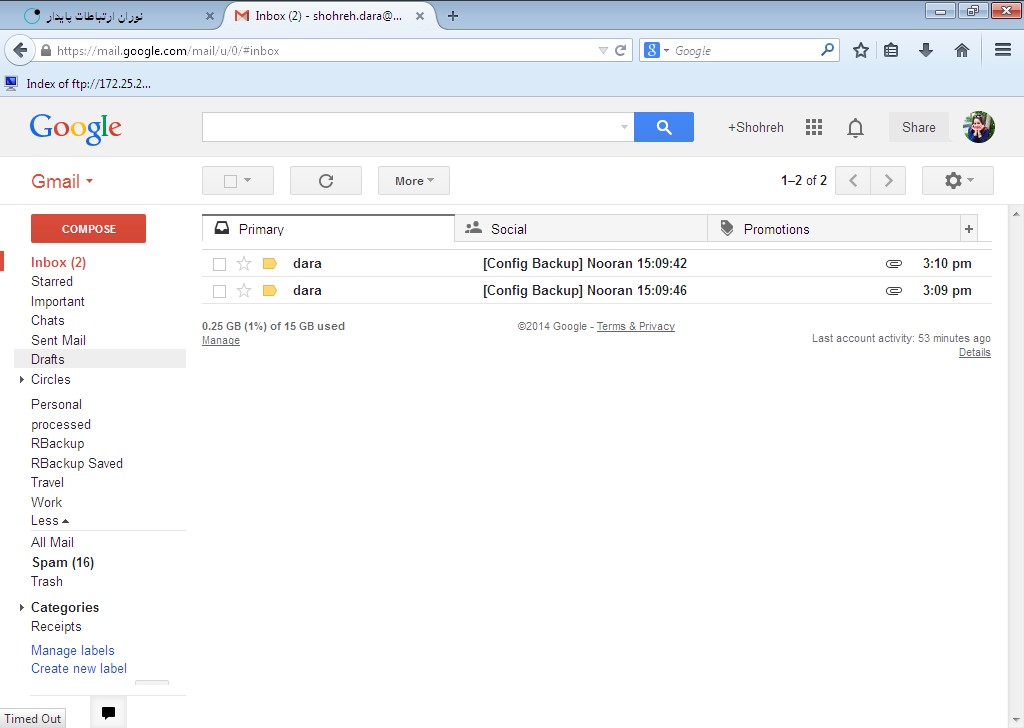The height and width of the screenshot is (728, 1024).
Task: Add inbox tab with plus icon
Action: [x=968, y=229]
